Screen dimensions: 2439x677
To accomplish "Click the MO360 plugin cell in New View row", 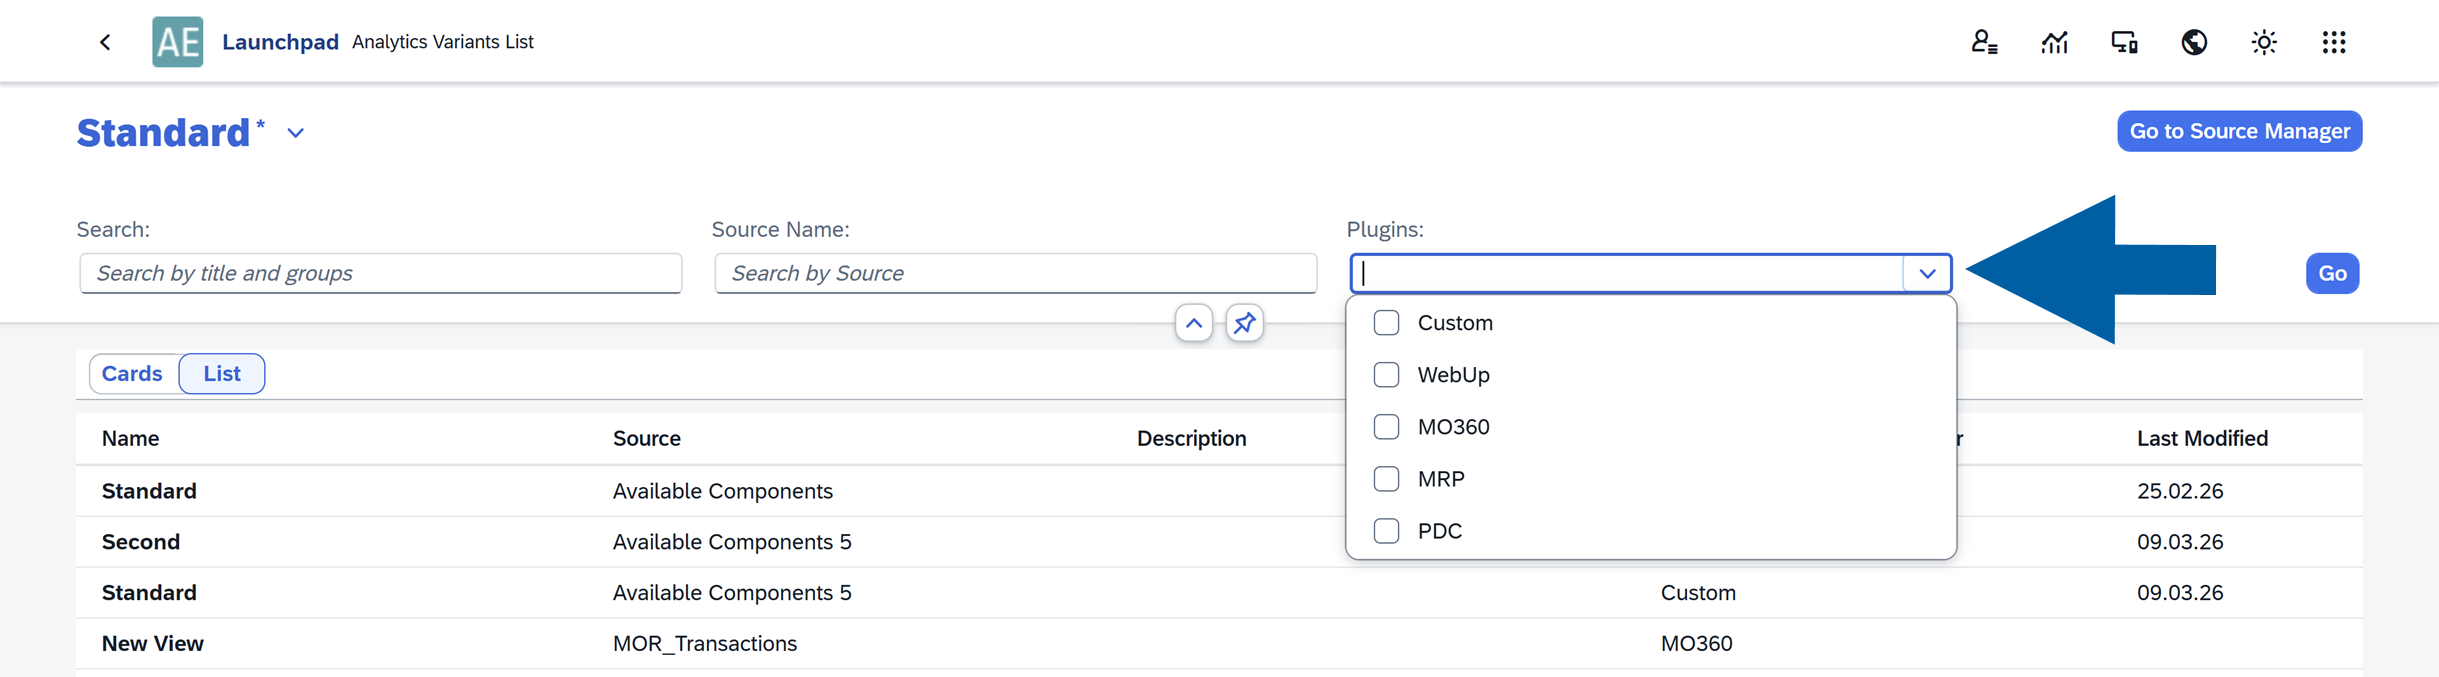I will (1697, 643).
